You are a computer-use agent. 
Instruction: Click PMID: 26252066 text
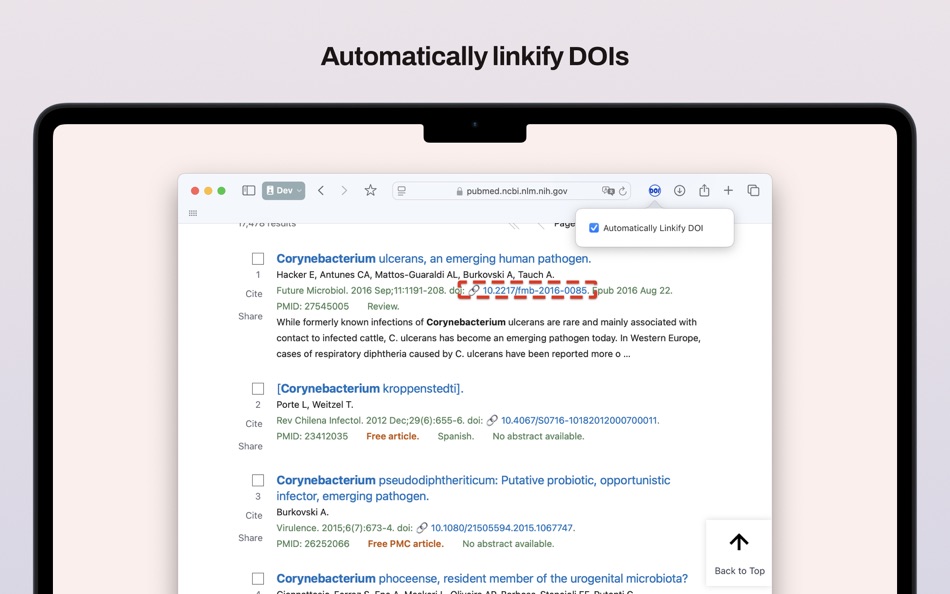click(x=313, y=544)
